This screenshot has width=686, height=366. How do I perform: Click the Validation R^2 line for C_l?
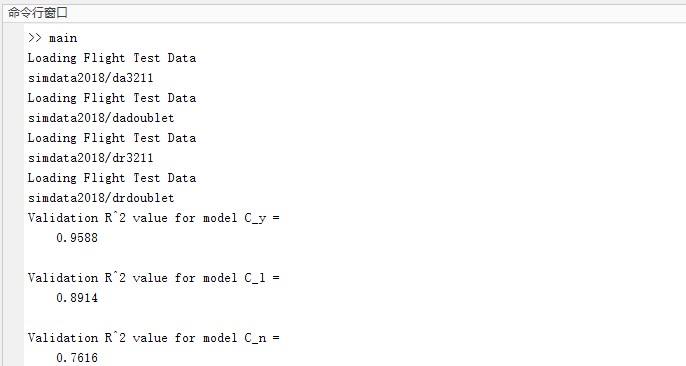point(154,278)
